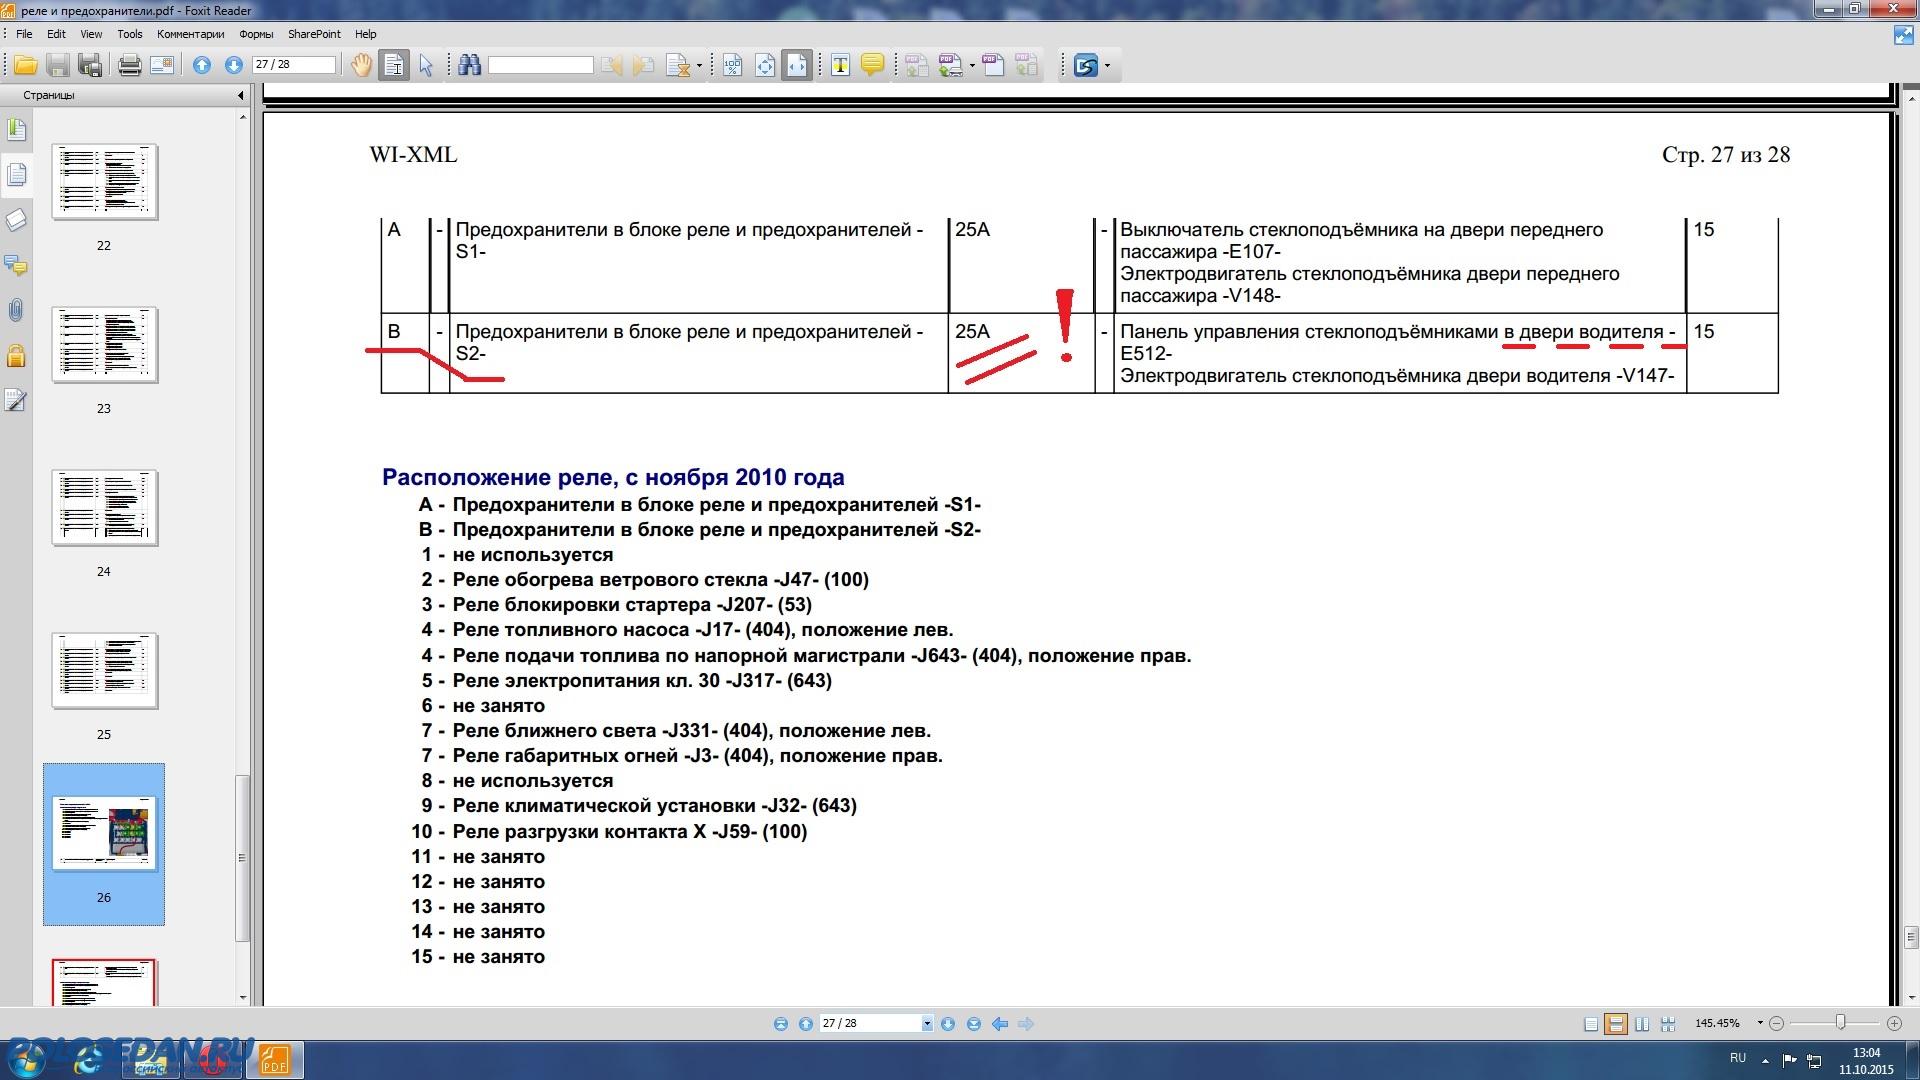Add a yellow Note comment
This screenshot has height=1080, width=1920.
click(x=872, y=66)
